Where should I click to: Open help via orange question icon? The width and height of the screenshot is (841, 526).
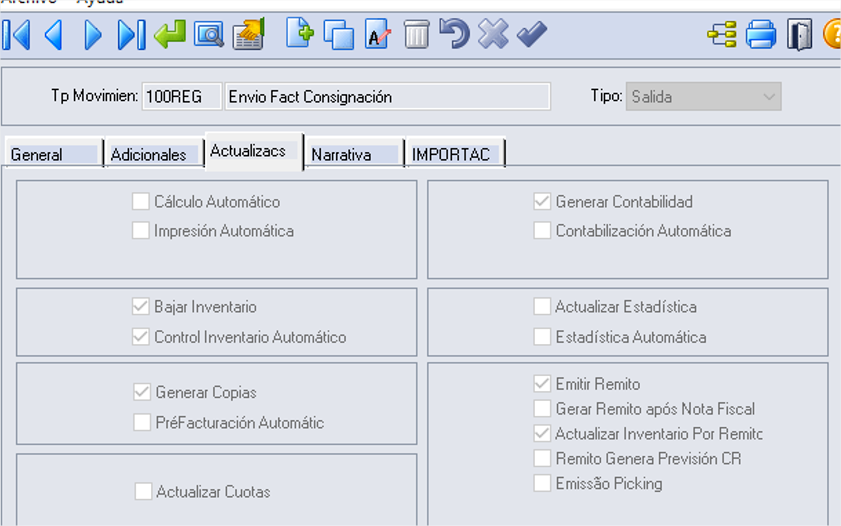tap(832, 34)
